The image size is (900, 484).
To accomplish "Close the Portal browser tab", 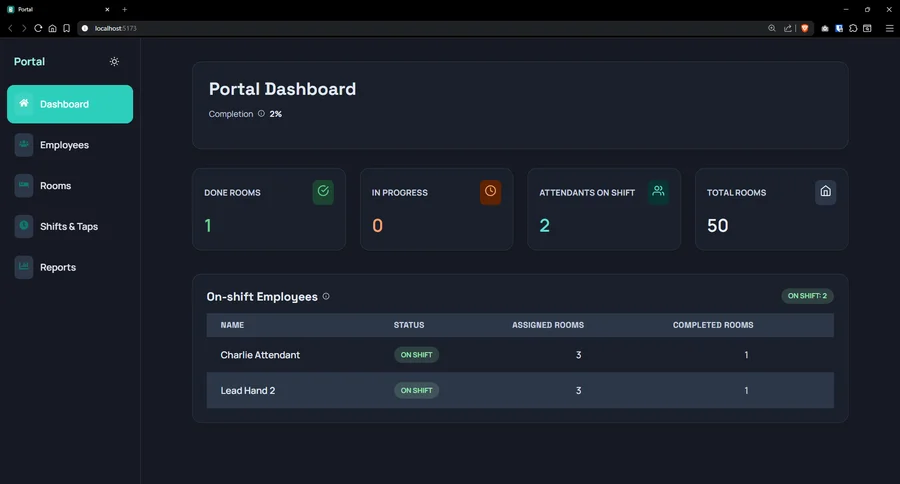I will (x=107, y=9).
